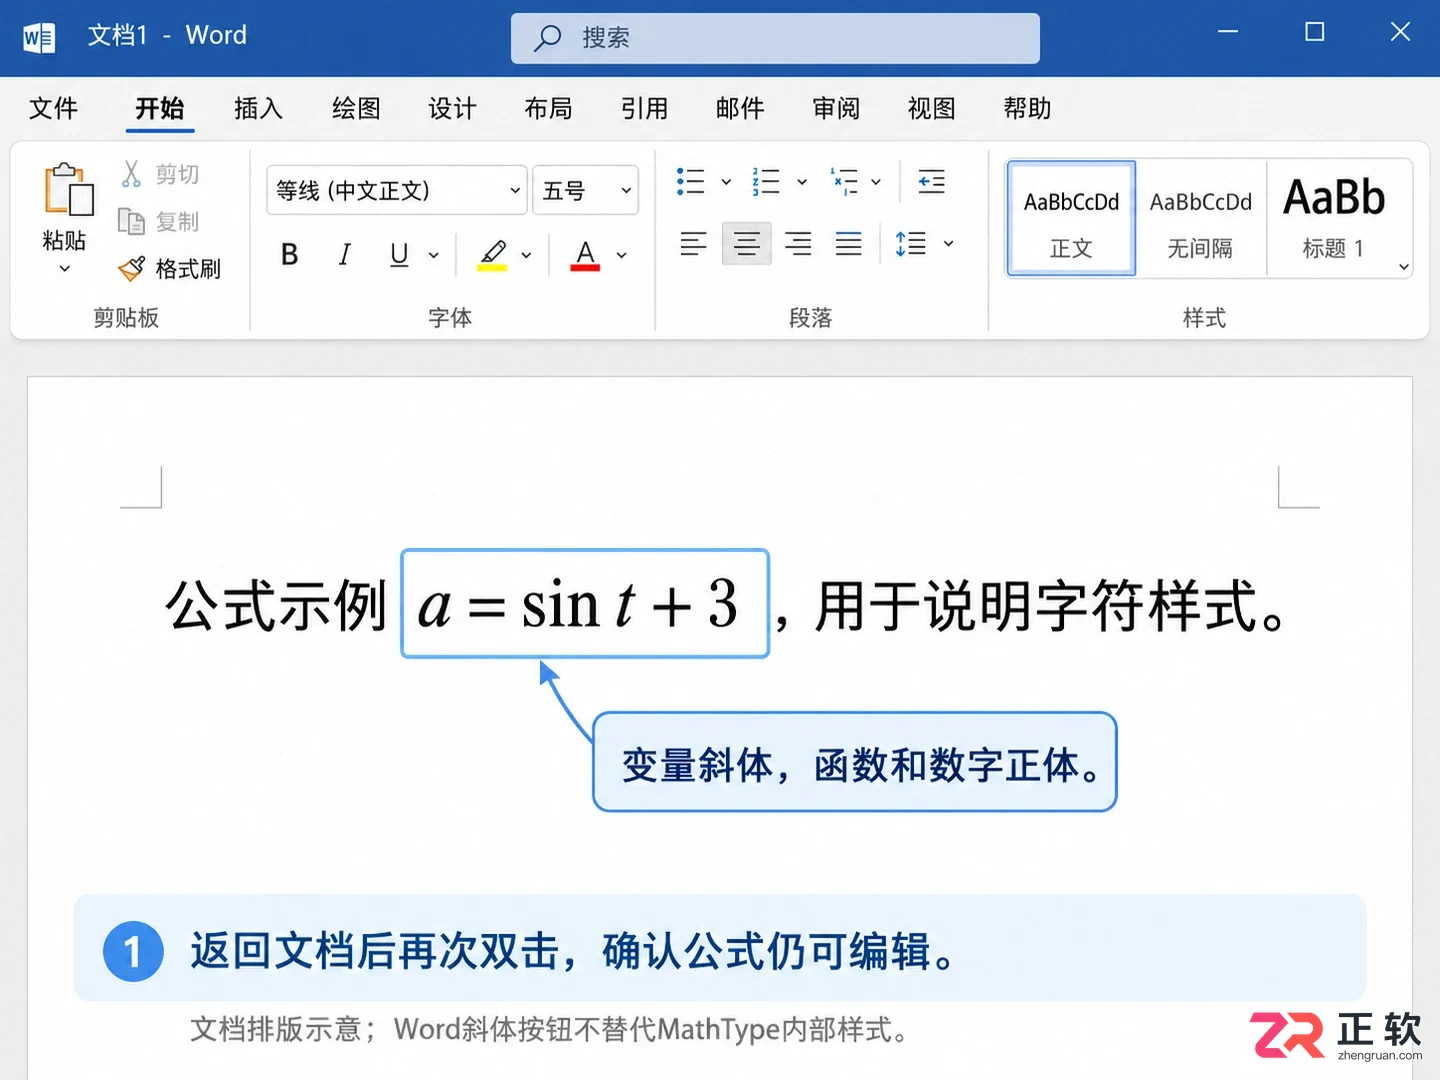Click the Paste clipboard icon
Image resolution: width=1440 pixels, height=1080 pixels.
coord(68,190)
